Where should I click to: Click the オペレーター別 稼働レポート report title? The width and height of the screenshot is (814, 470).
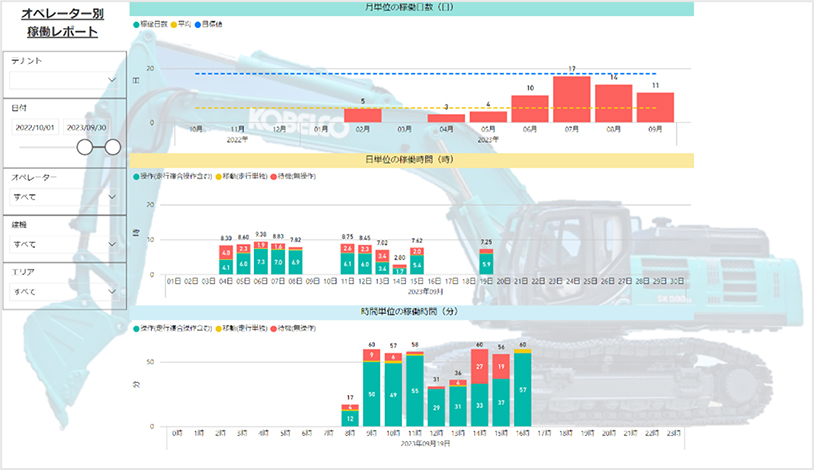pos(62,22)
